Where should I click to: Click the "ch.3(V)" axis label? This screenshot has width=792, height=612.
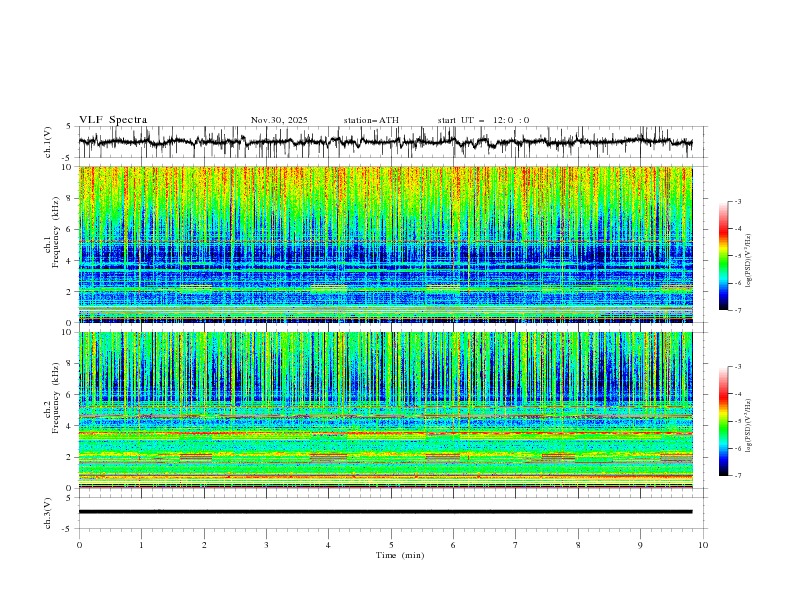[48, 514]
